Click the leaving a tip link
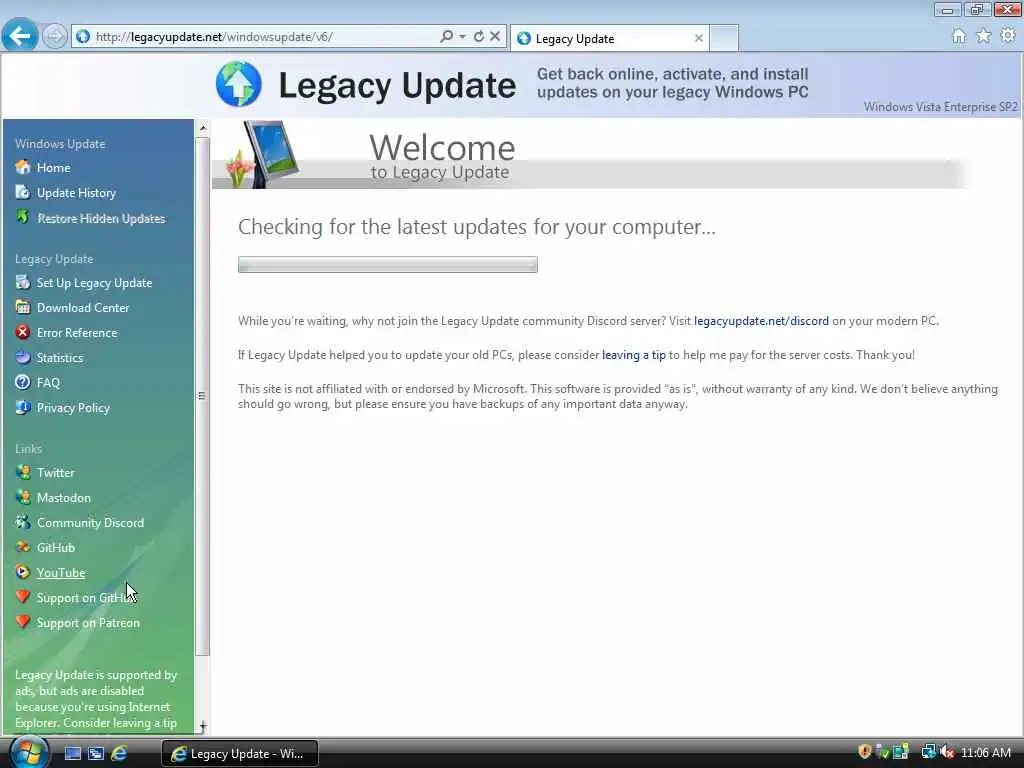This screenshot has height=768, width=1024. point(633,355)
